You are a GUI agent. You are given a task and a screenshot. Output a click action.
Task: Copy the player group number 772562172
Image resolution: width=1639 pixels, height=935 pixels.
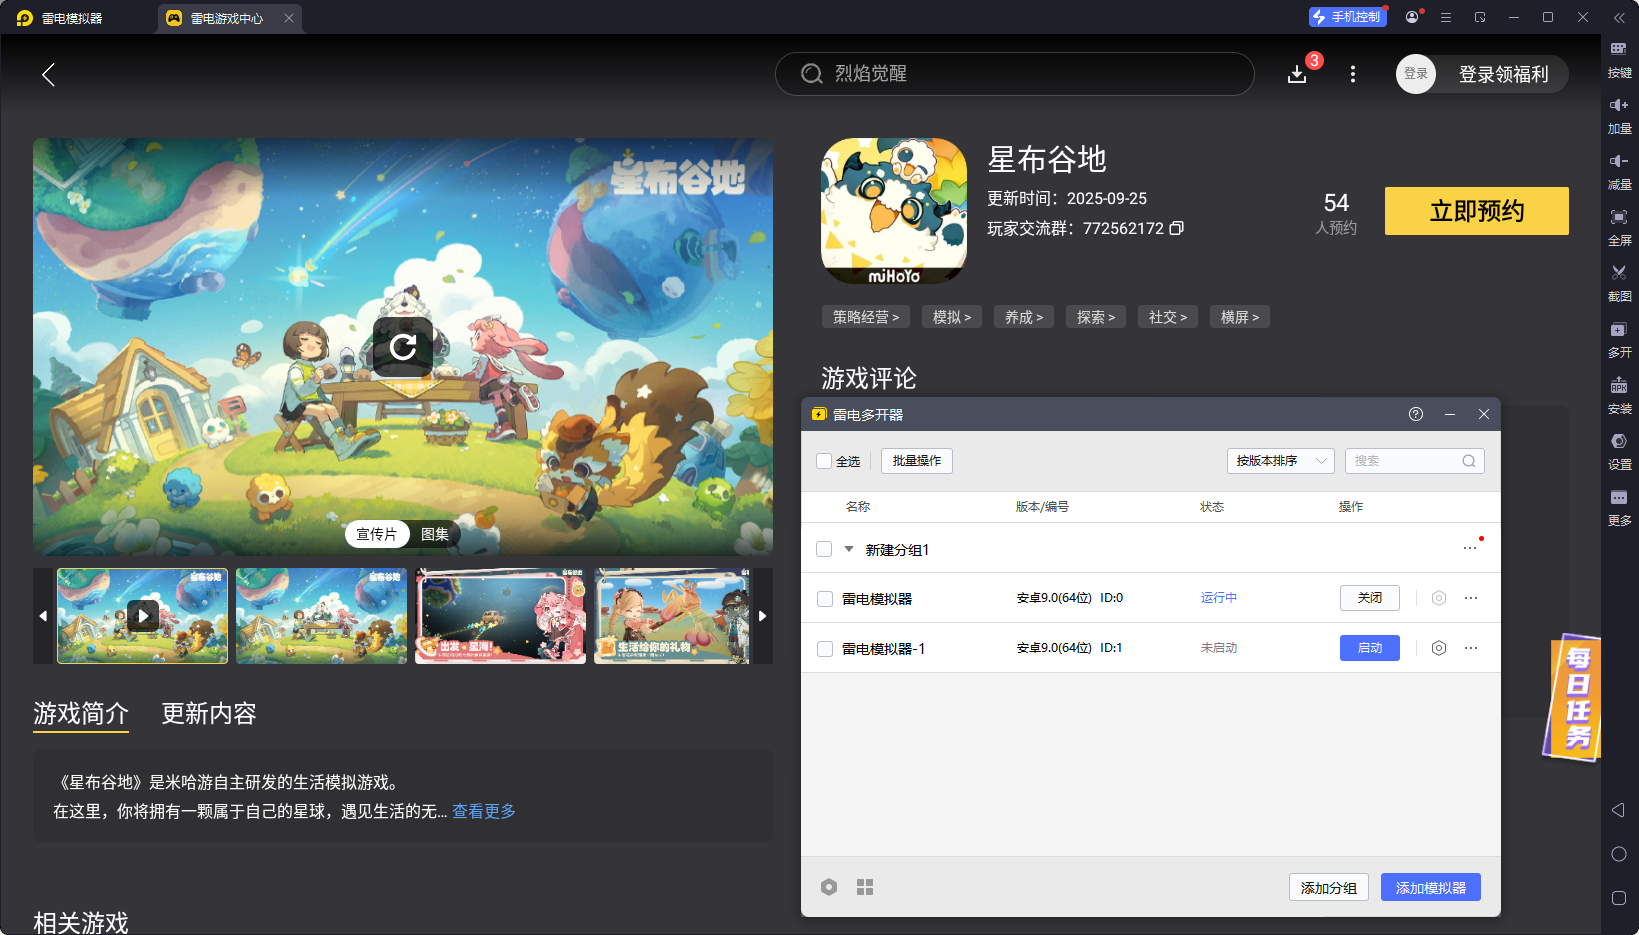(x=1177, y=228)
